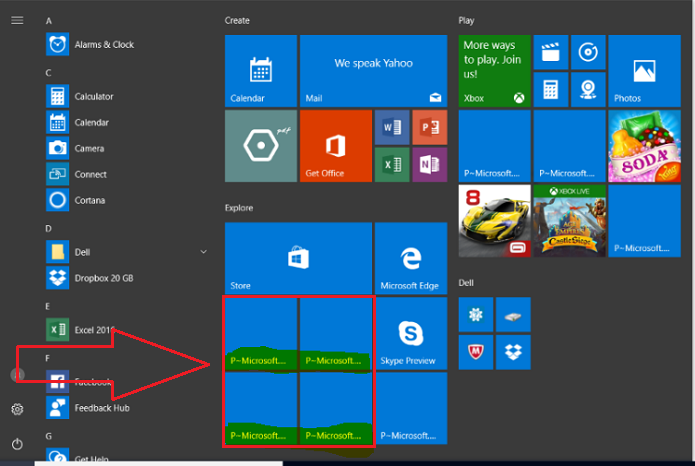Open P~Microsoft tile below Candy Crush Soda

(644, 221)
